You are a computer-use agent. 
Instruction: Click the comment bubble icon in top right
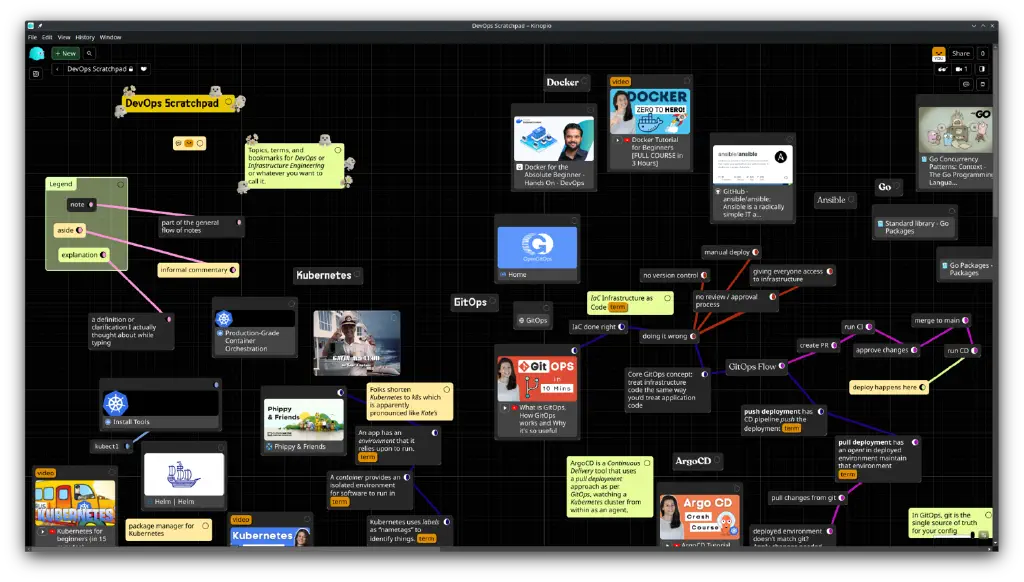point(967,84)
